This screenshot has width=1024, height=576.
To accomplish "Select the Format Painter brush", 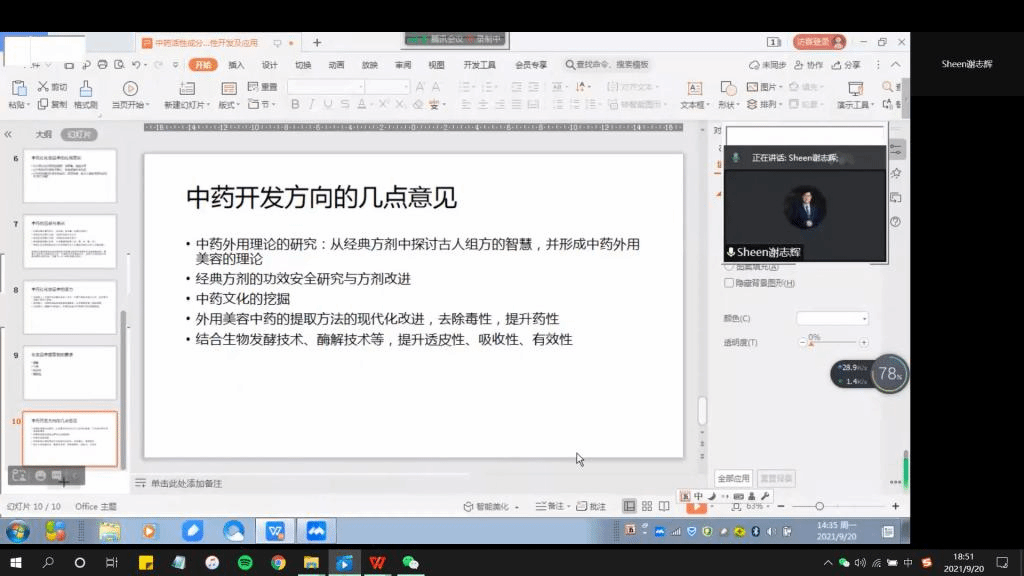I will point(86,89).
